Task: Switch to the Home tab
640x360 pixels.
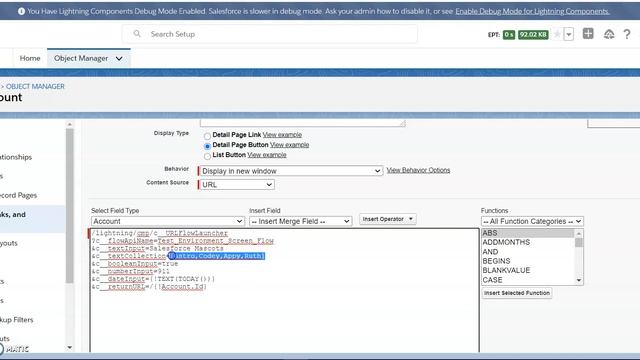Action: pyautogui.click(x=30, y=58)
